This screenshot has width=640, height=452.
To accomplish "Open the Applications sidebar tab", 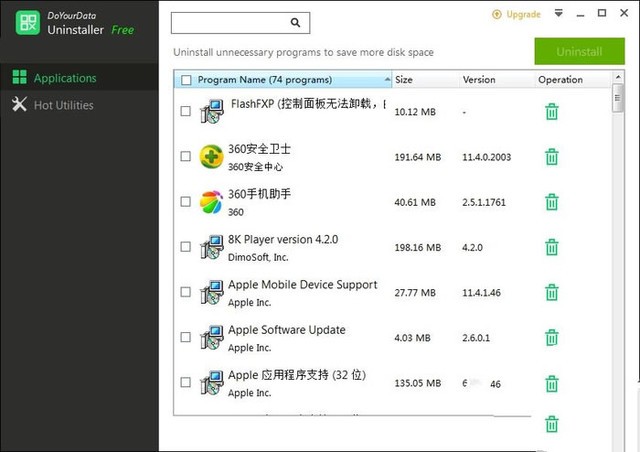I will (65, 78).
